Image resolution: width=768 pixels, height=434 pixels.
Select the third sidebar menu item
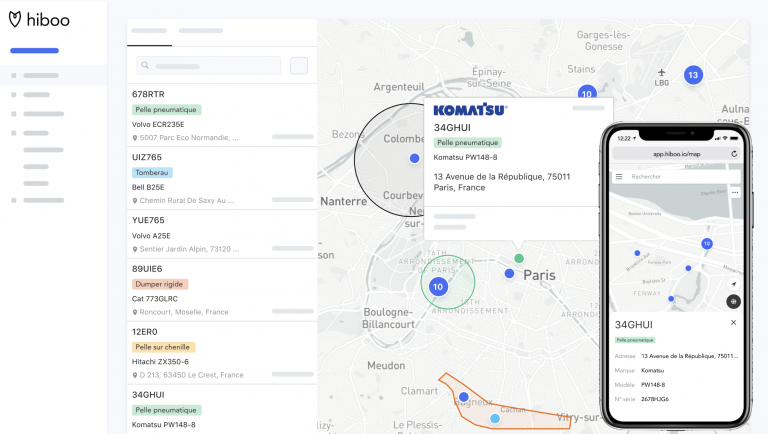tap(43, 114)
